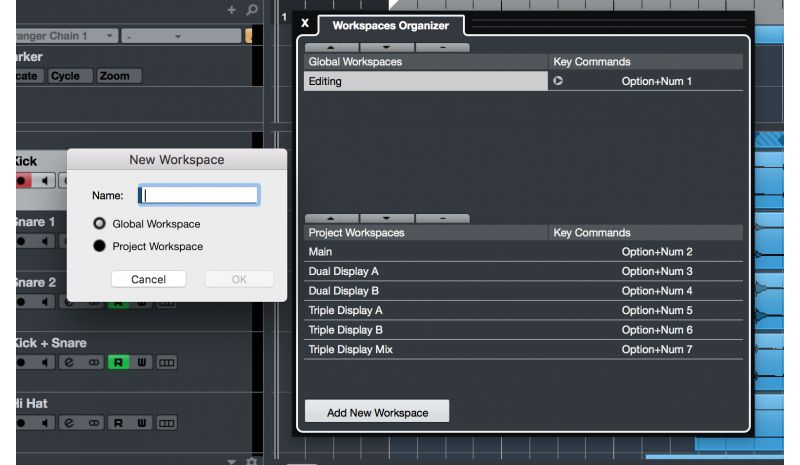This screenshot has height=465, width=800.
Task: Click OK in New Workspace dialog
Action: click(239, 279)
